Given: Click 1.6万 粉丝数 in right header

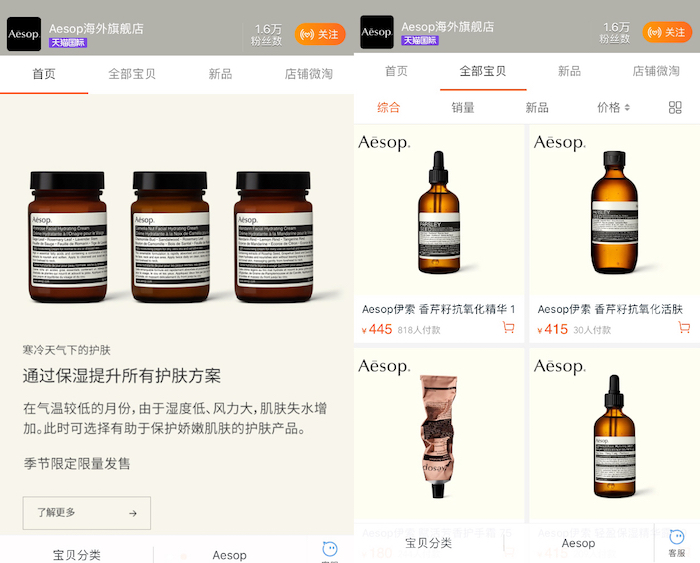Looking at the screenshot, I should coord(615,33).
